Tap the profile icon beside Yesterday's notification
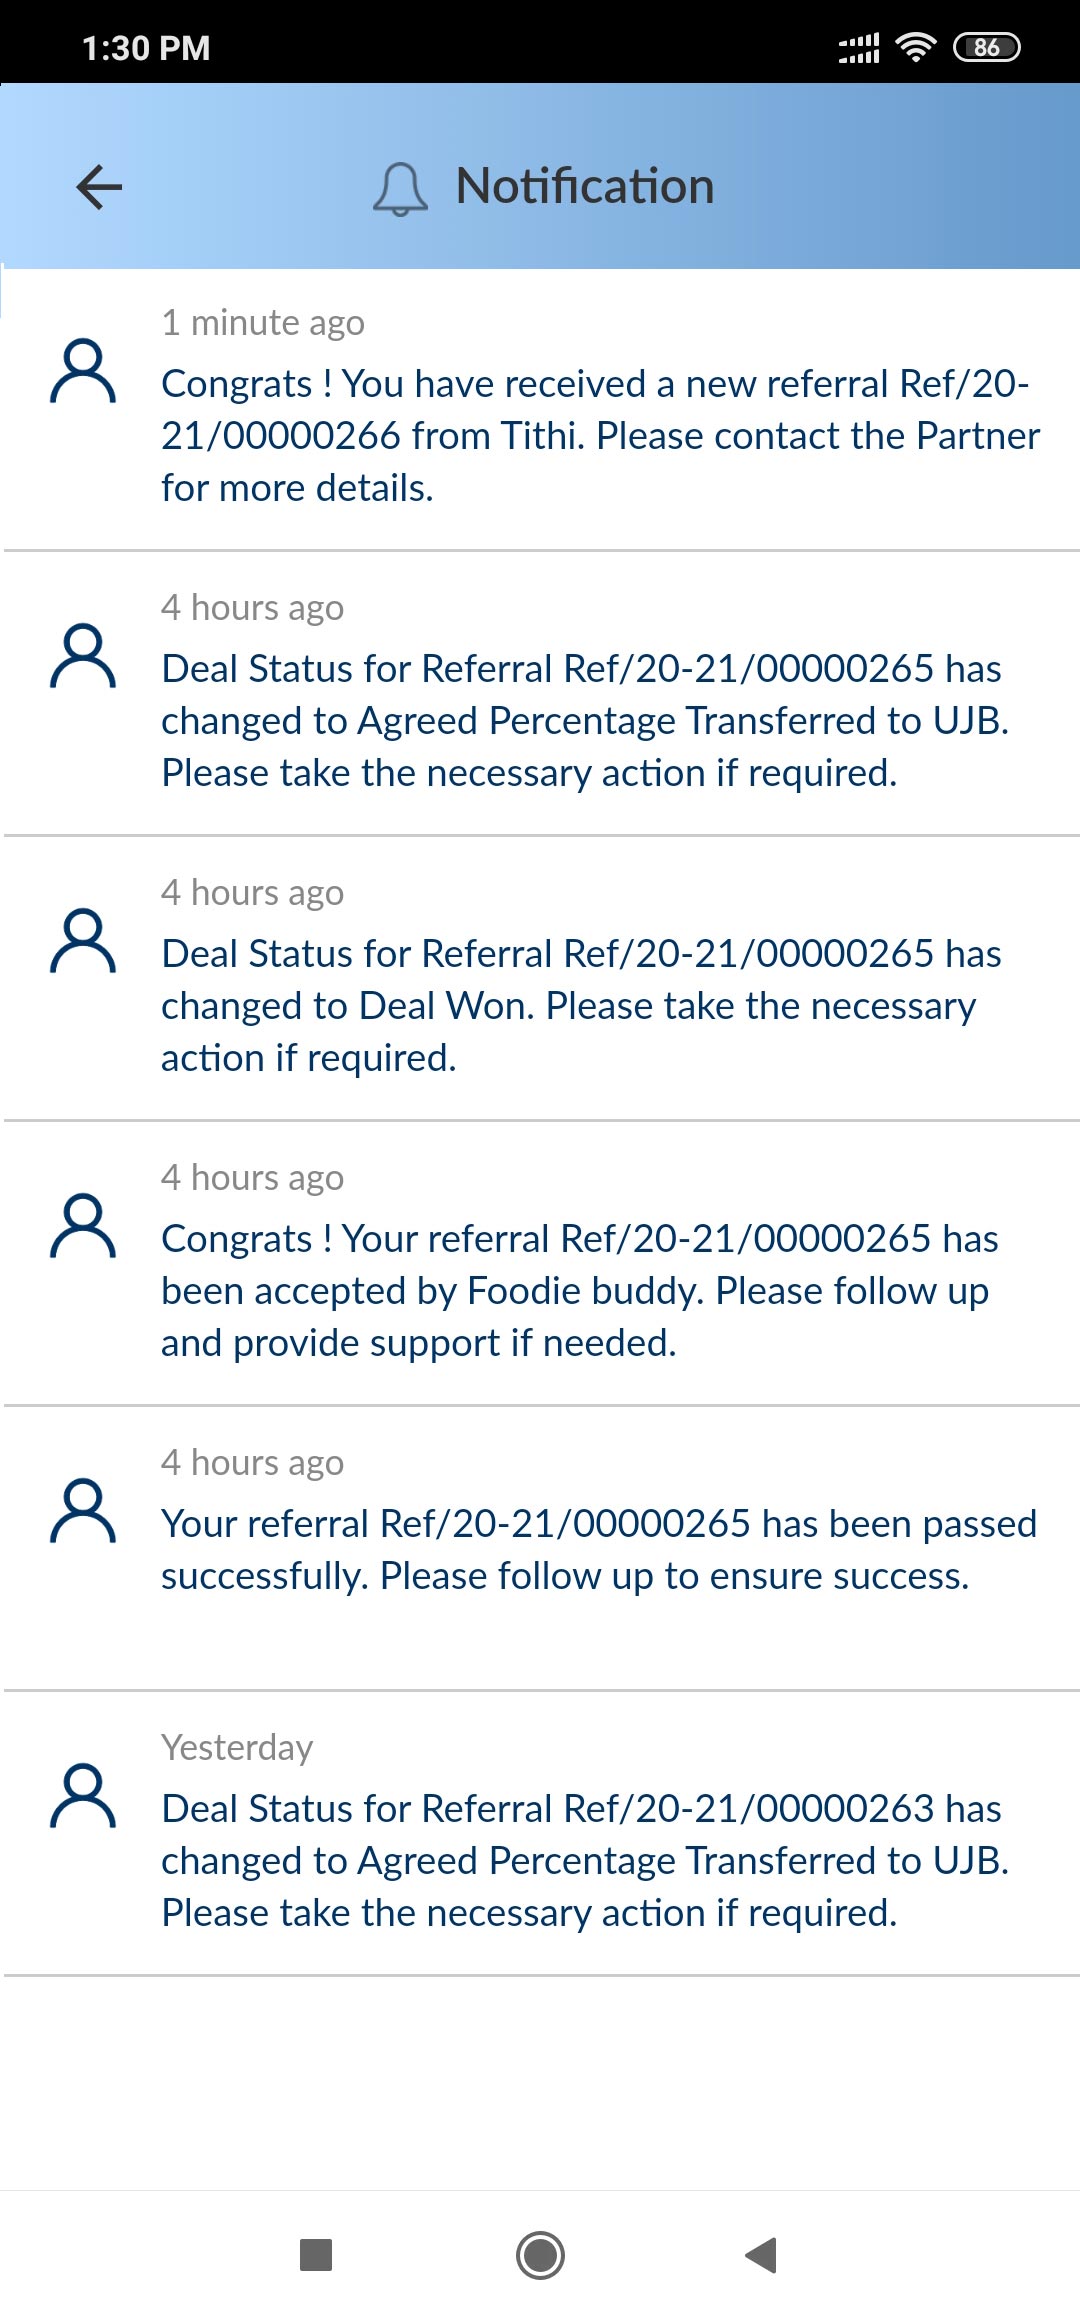1080x2317 pixels. [83, 1796]
